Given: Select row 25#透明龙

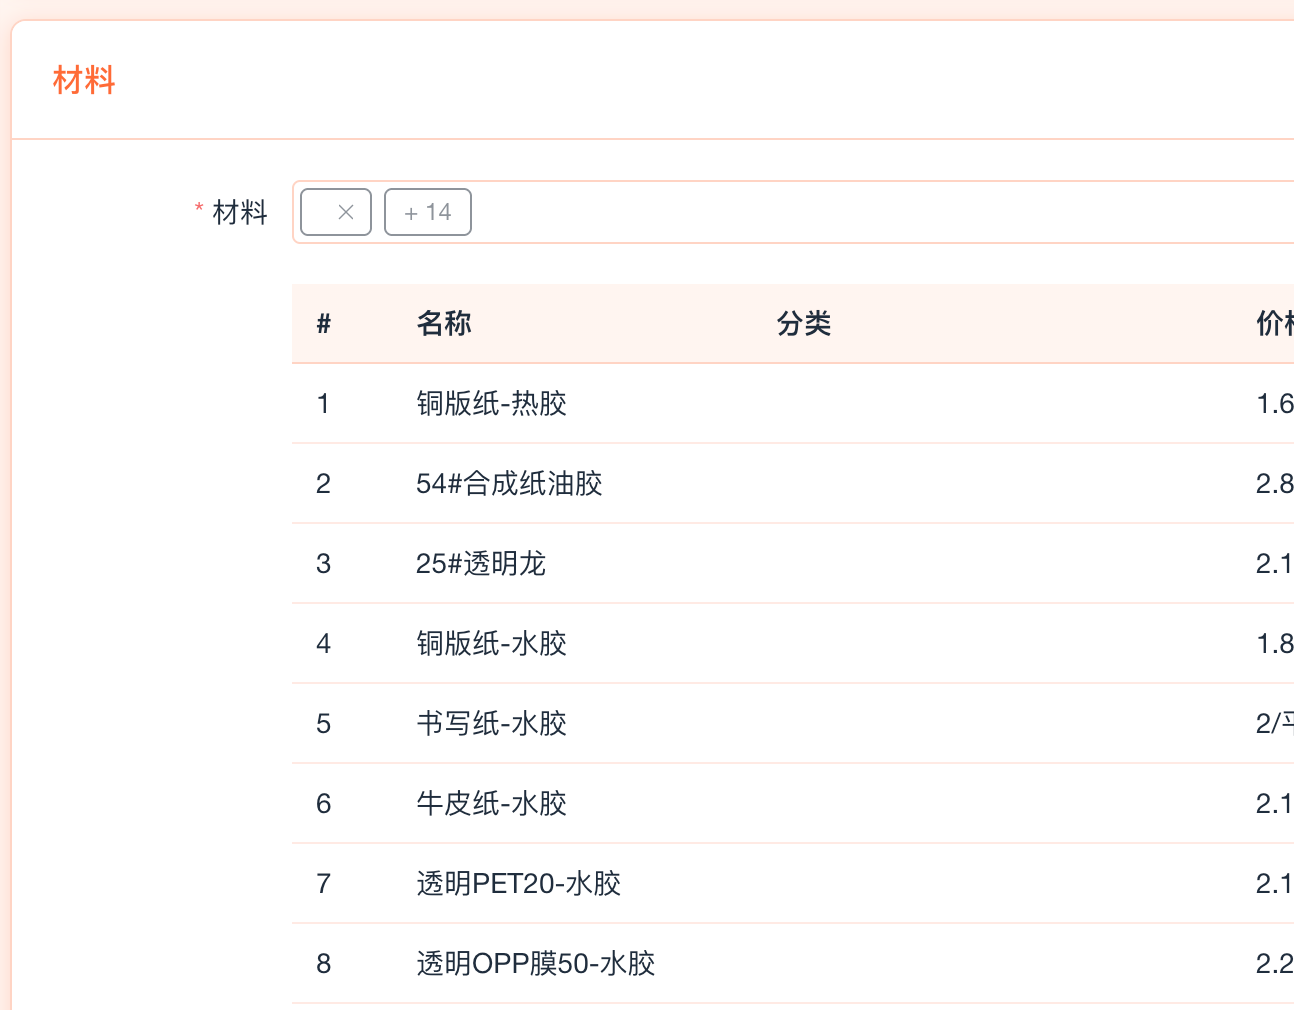Looking at the screenshot, I should (481, 563).
